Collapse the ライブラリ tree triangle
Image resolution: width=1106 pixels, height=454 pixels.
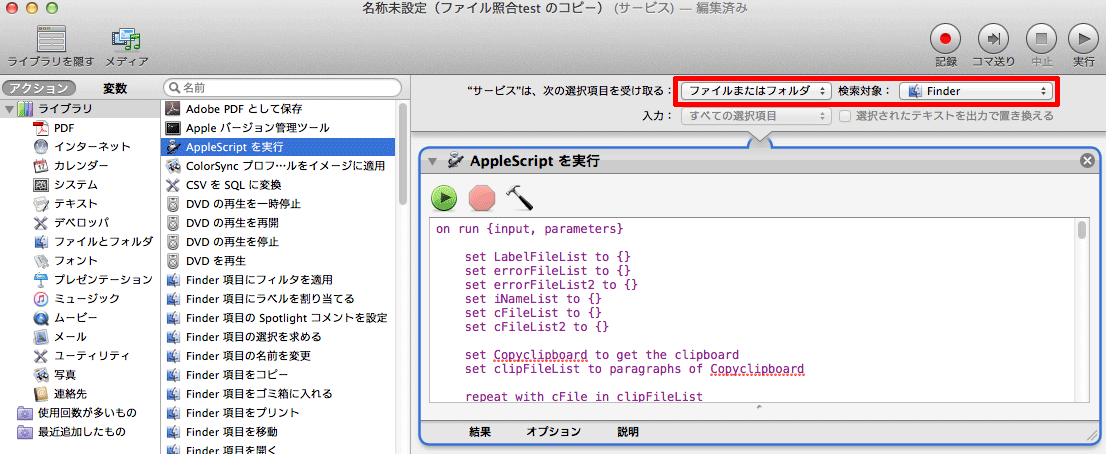9,109
